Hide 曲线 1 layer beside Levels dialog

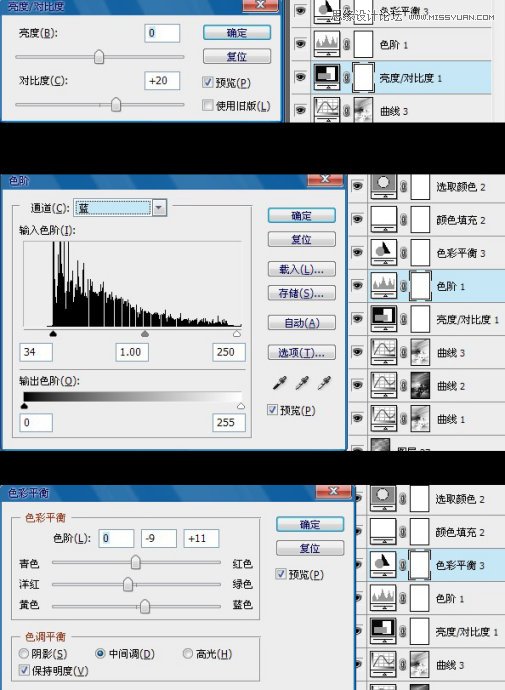click(357, 418)
